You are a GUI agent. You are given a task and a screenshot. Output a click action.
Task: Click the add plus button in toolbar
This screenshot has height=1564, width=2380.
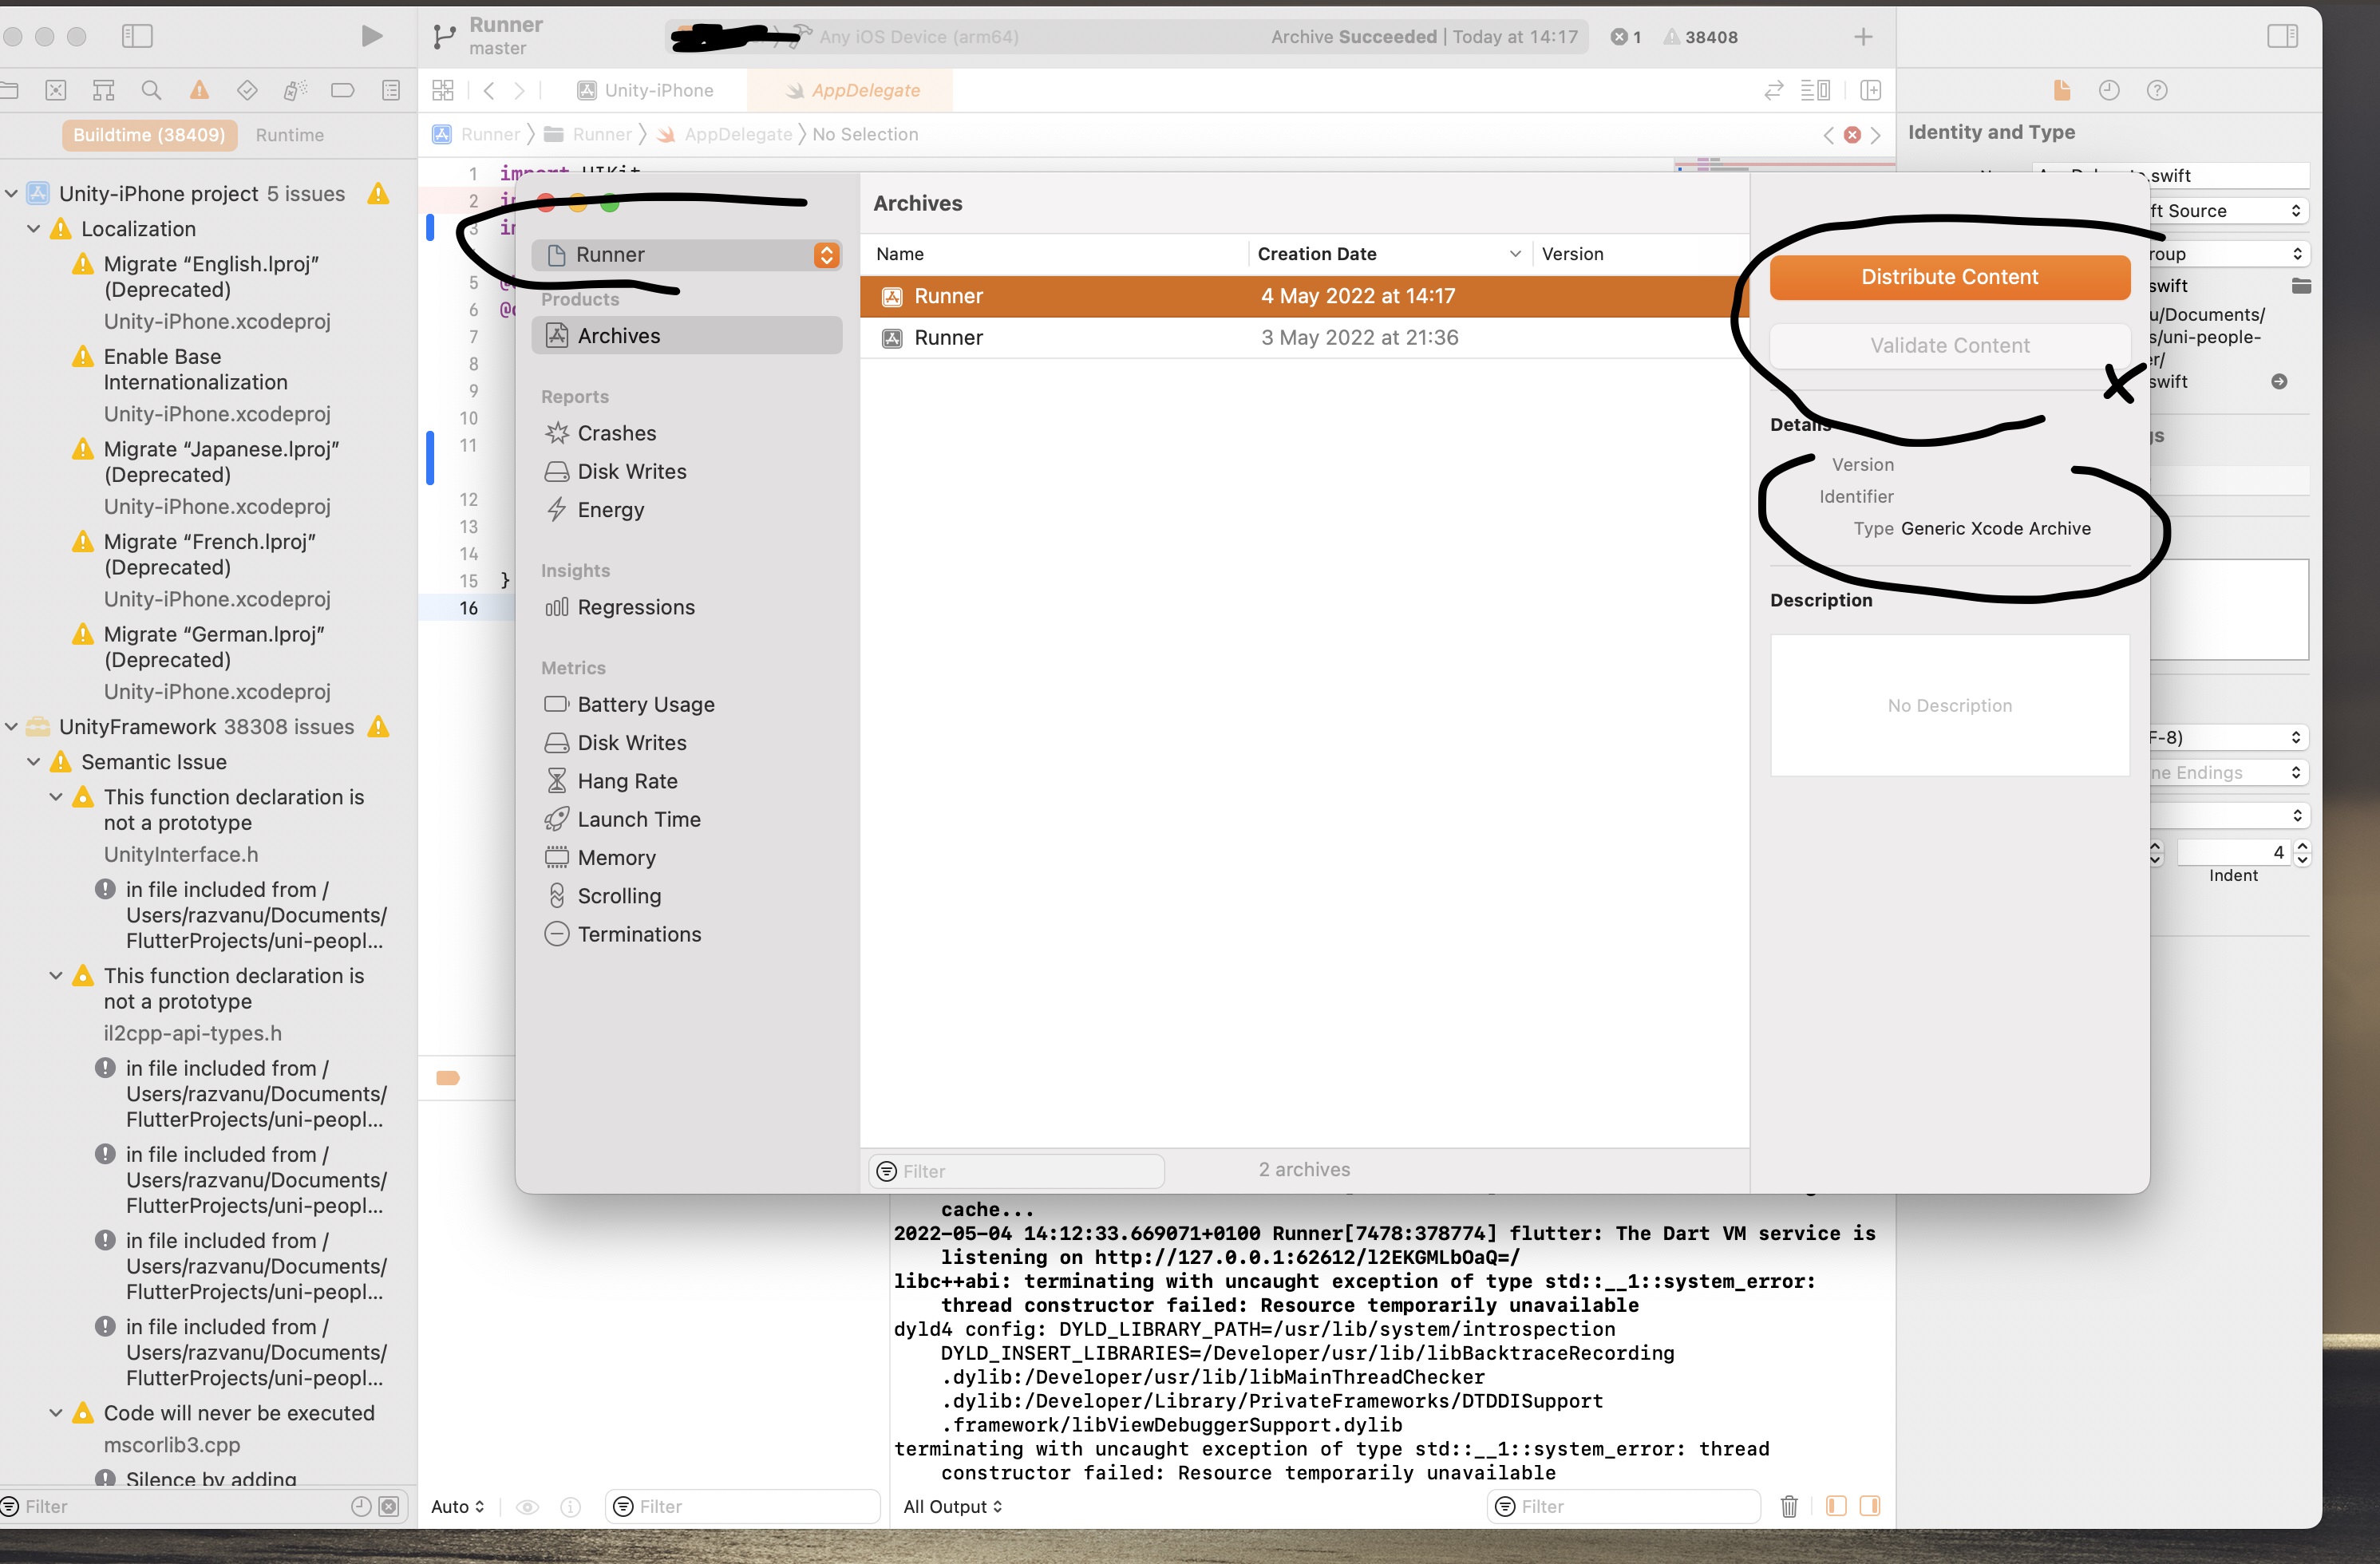click(1862, 37)
